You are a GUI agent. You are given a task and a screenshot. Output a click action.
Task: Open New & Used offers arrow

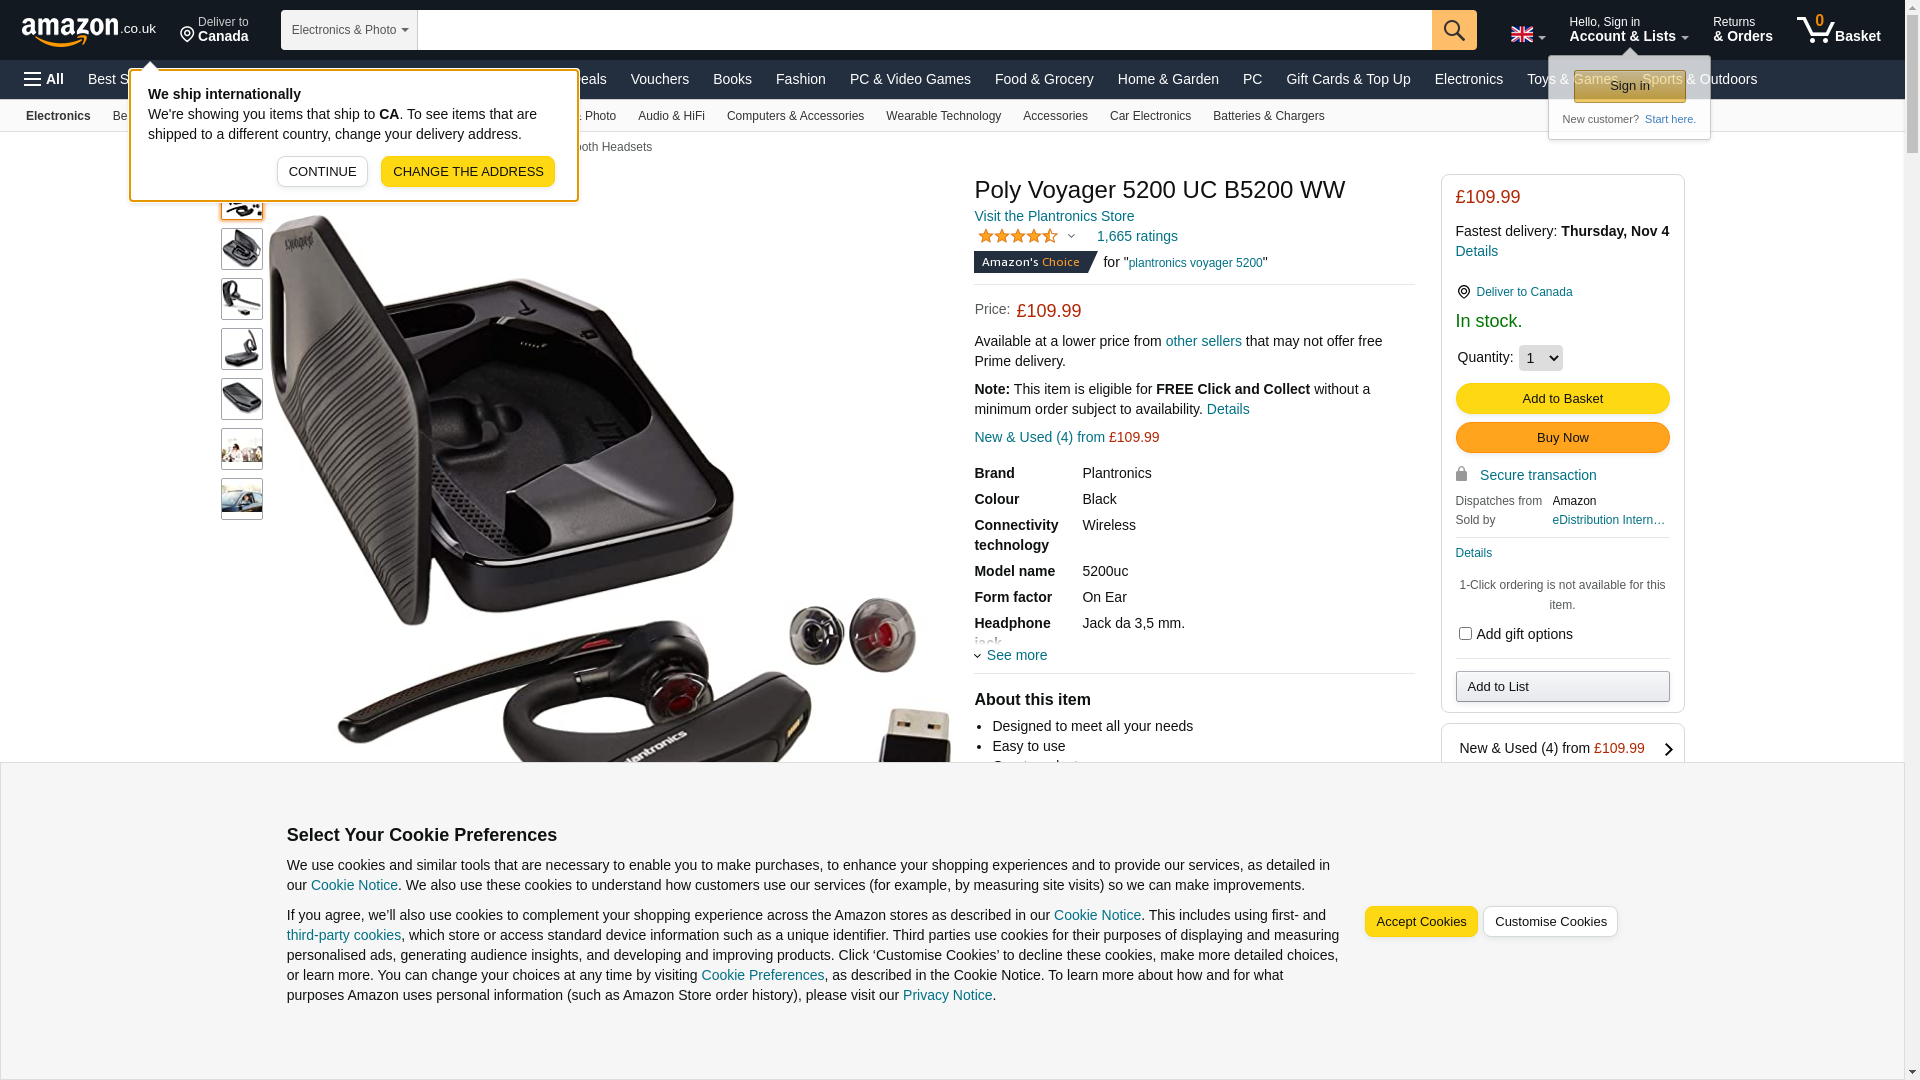[1668, 749]
